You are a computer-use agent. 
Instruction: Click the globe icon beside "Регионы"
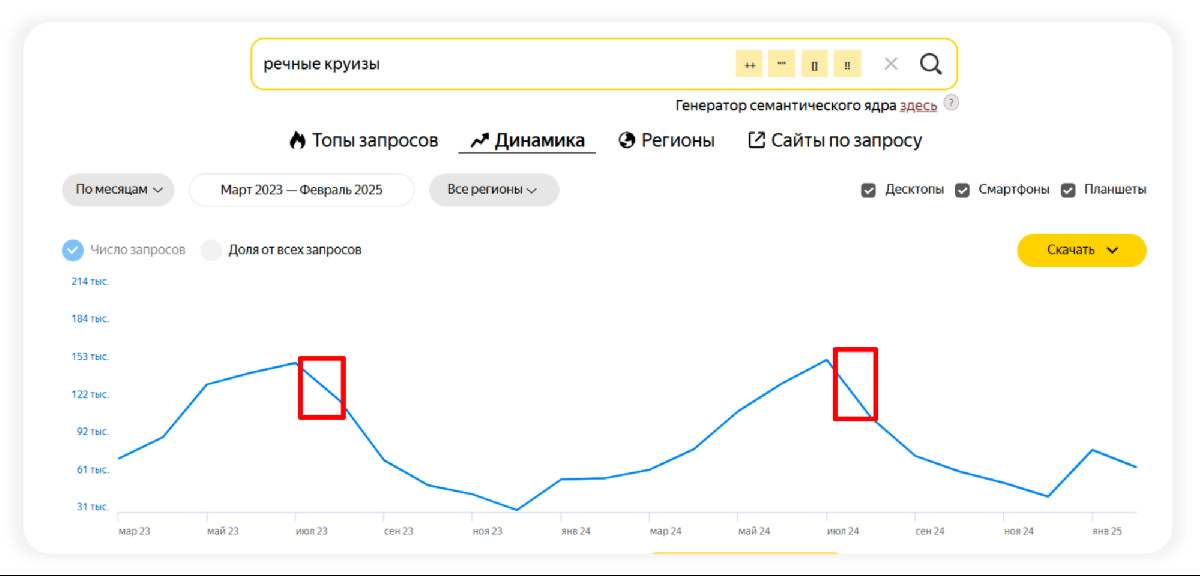tap(627, 141)
